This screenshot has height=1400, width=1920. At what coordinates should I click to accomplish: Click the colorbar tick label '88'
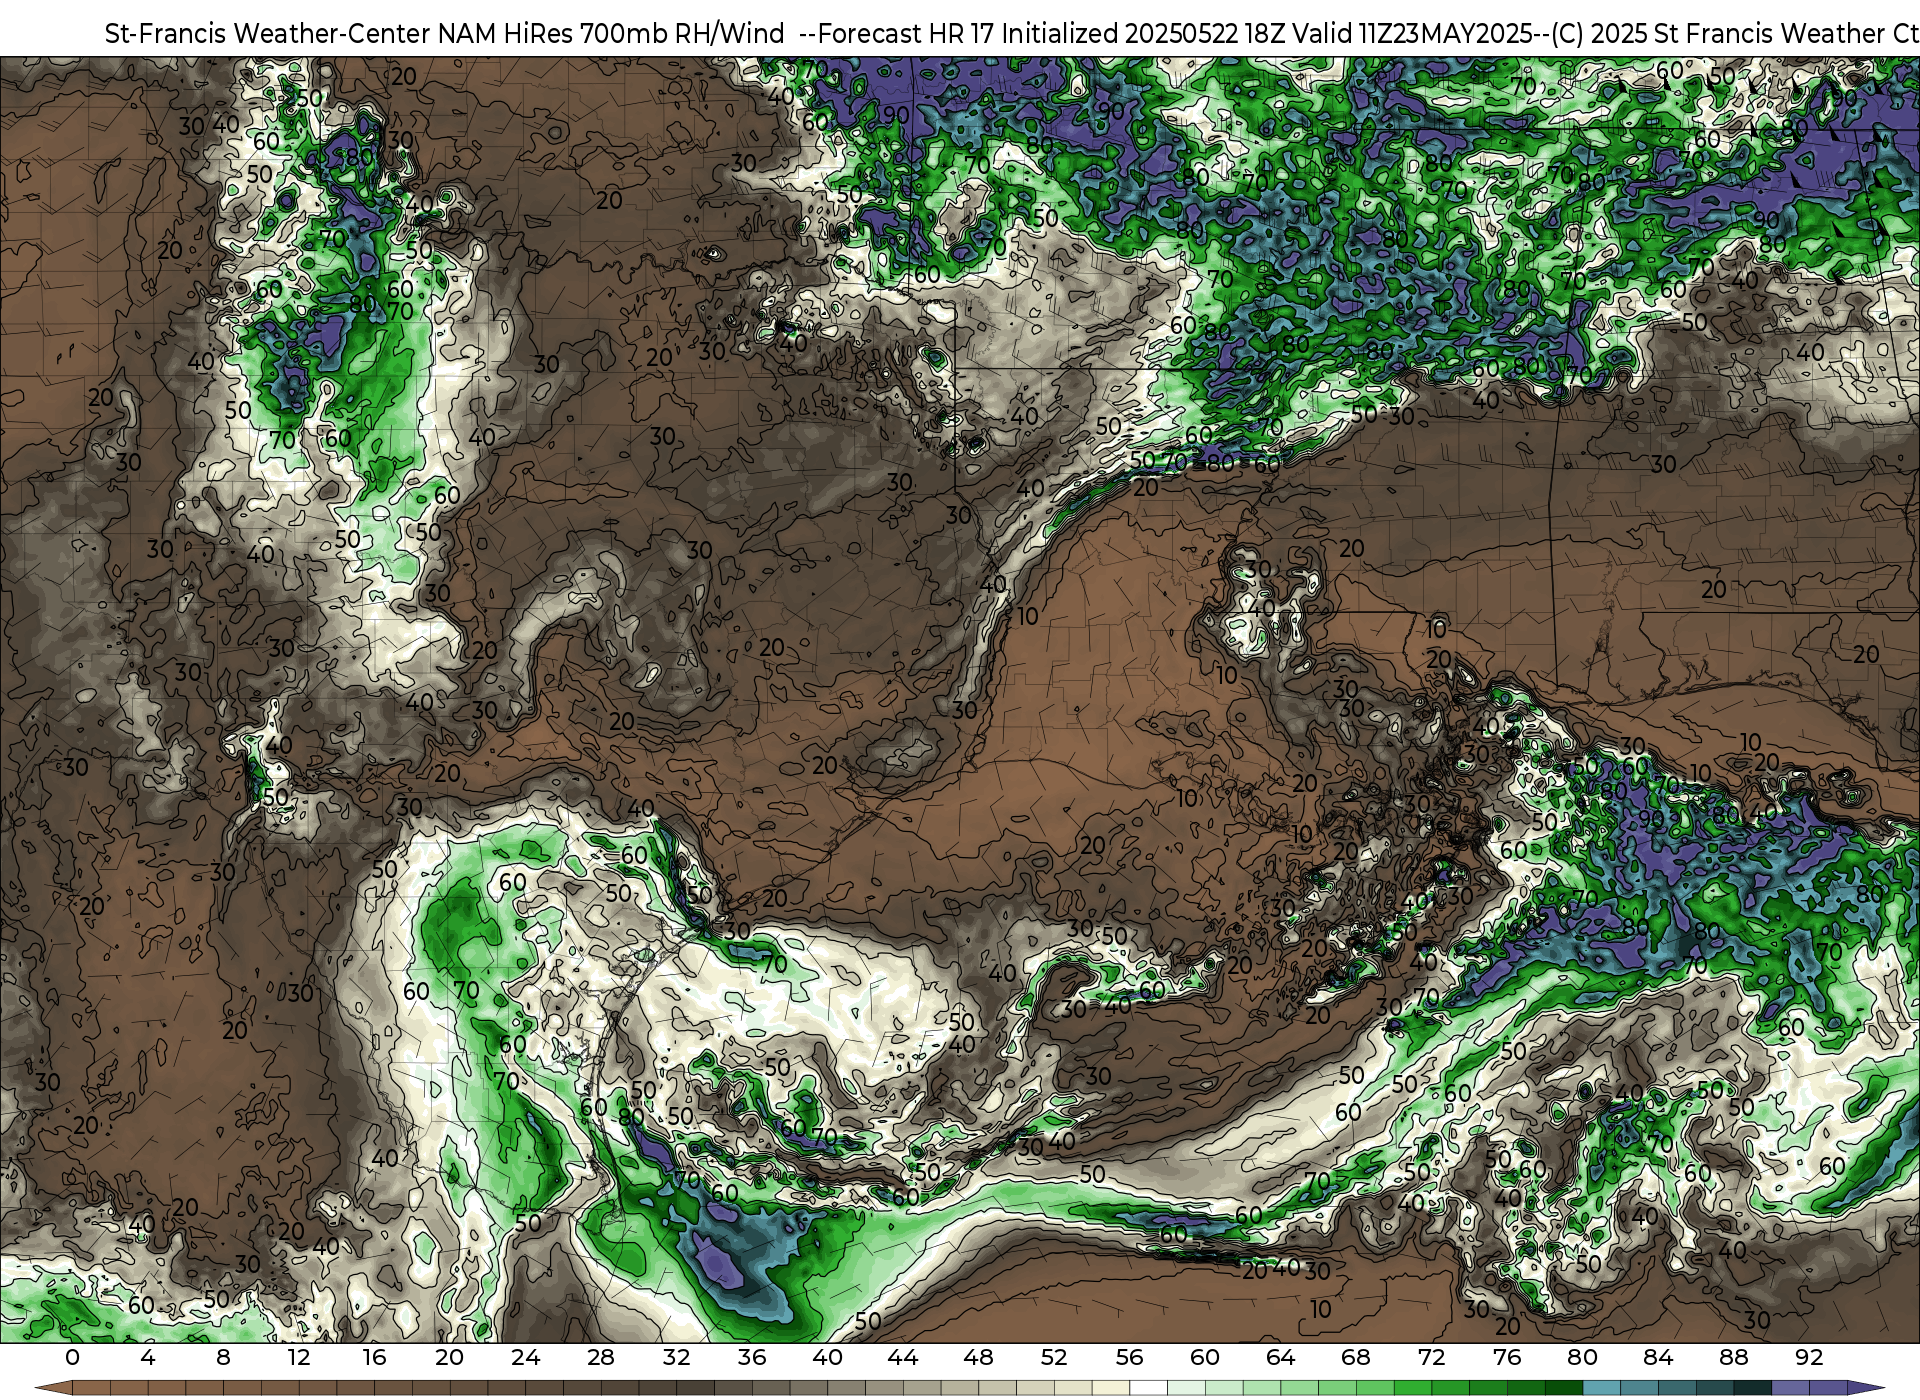[1733, 1357]
